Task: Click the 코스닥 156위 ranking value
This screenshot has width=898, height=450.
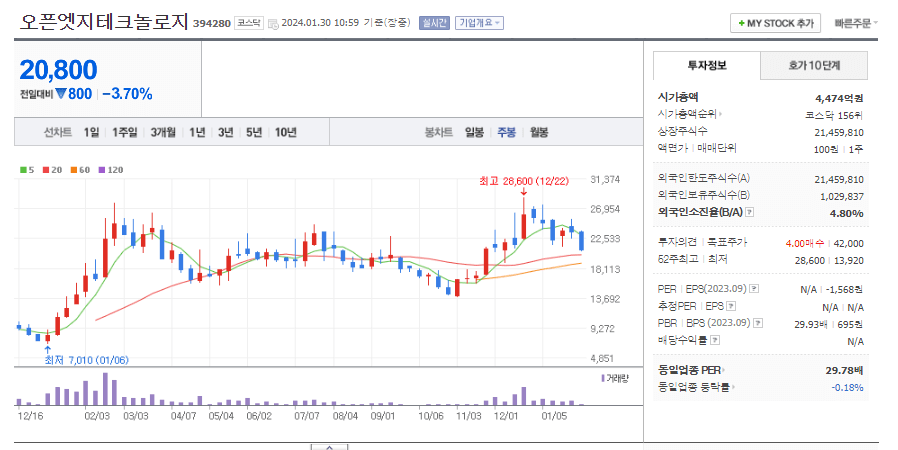Action: pyautogui.click(x=834, y=115)
